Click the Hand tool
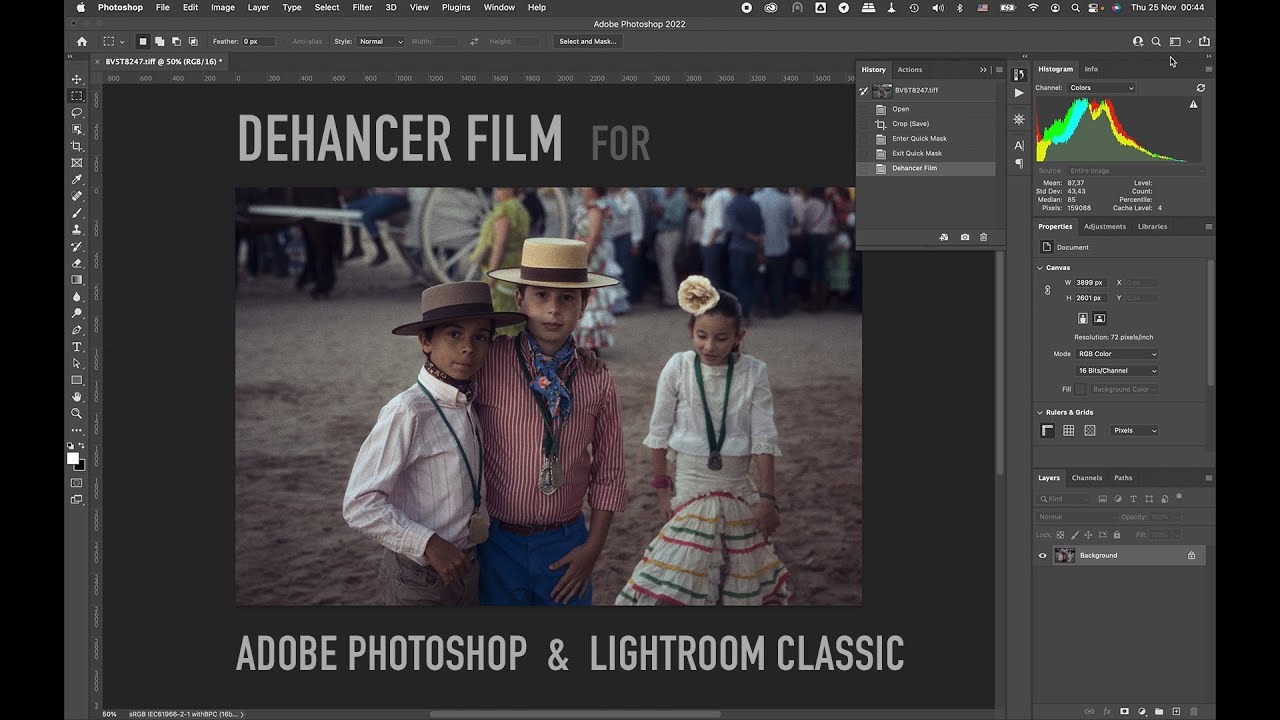 click(76, 397)
